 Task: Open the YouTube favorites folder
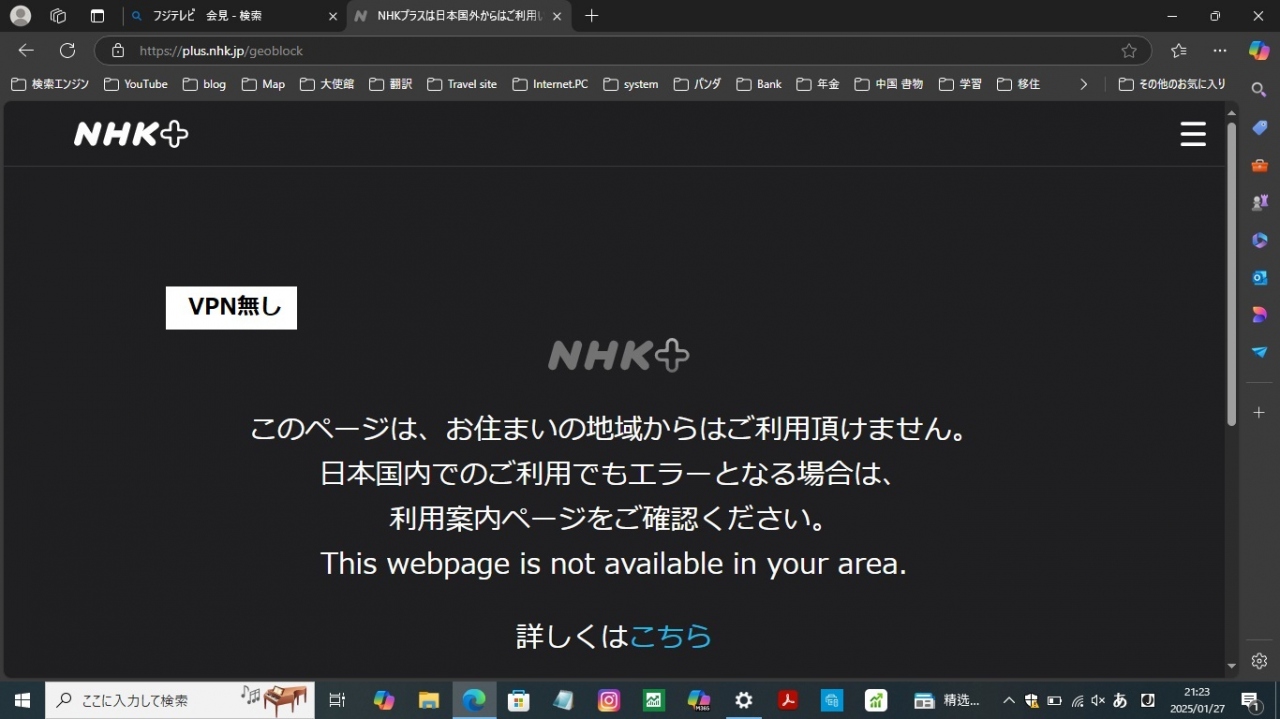(x=136, y=84)
